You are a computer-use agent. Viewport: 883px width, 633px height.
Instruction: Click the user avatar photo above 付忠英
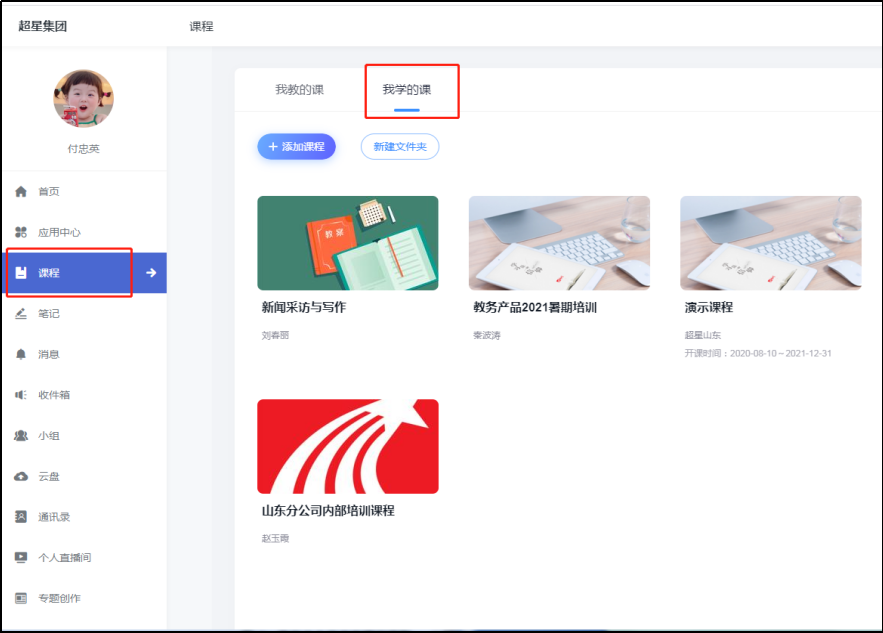pos(83,99)
